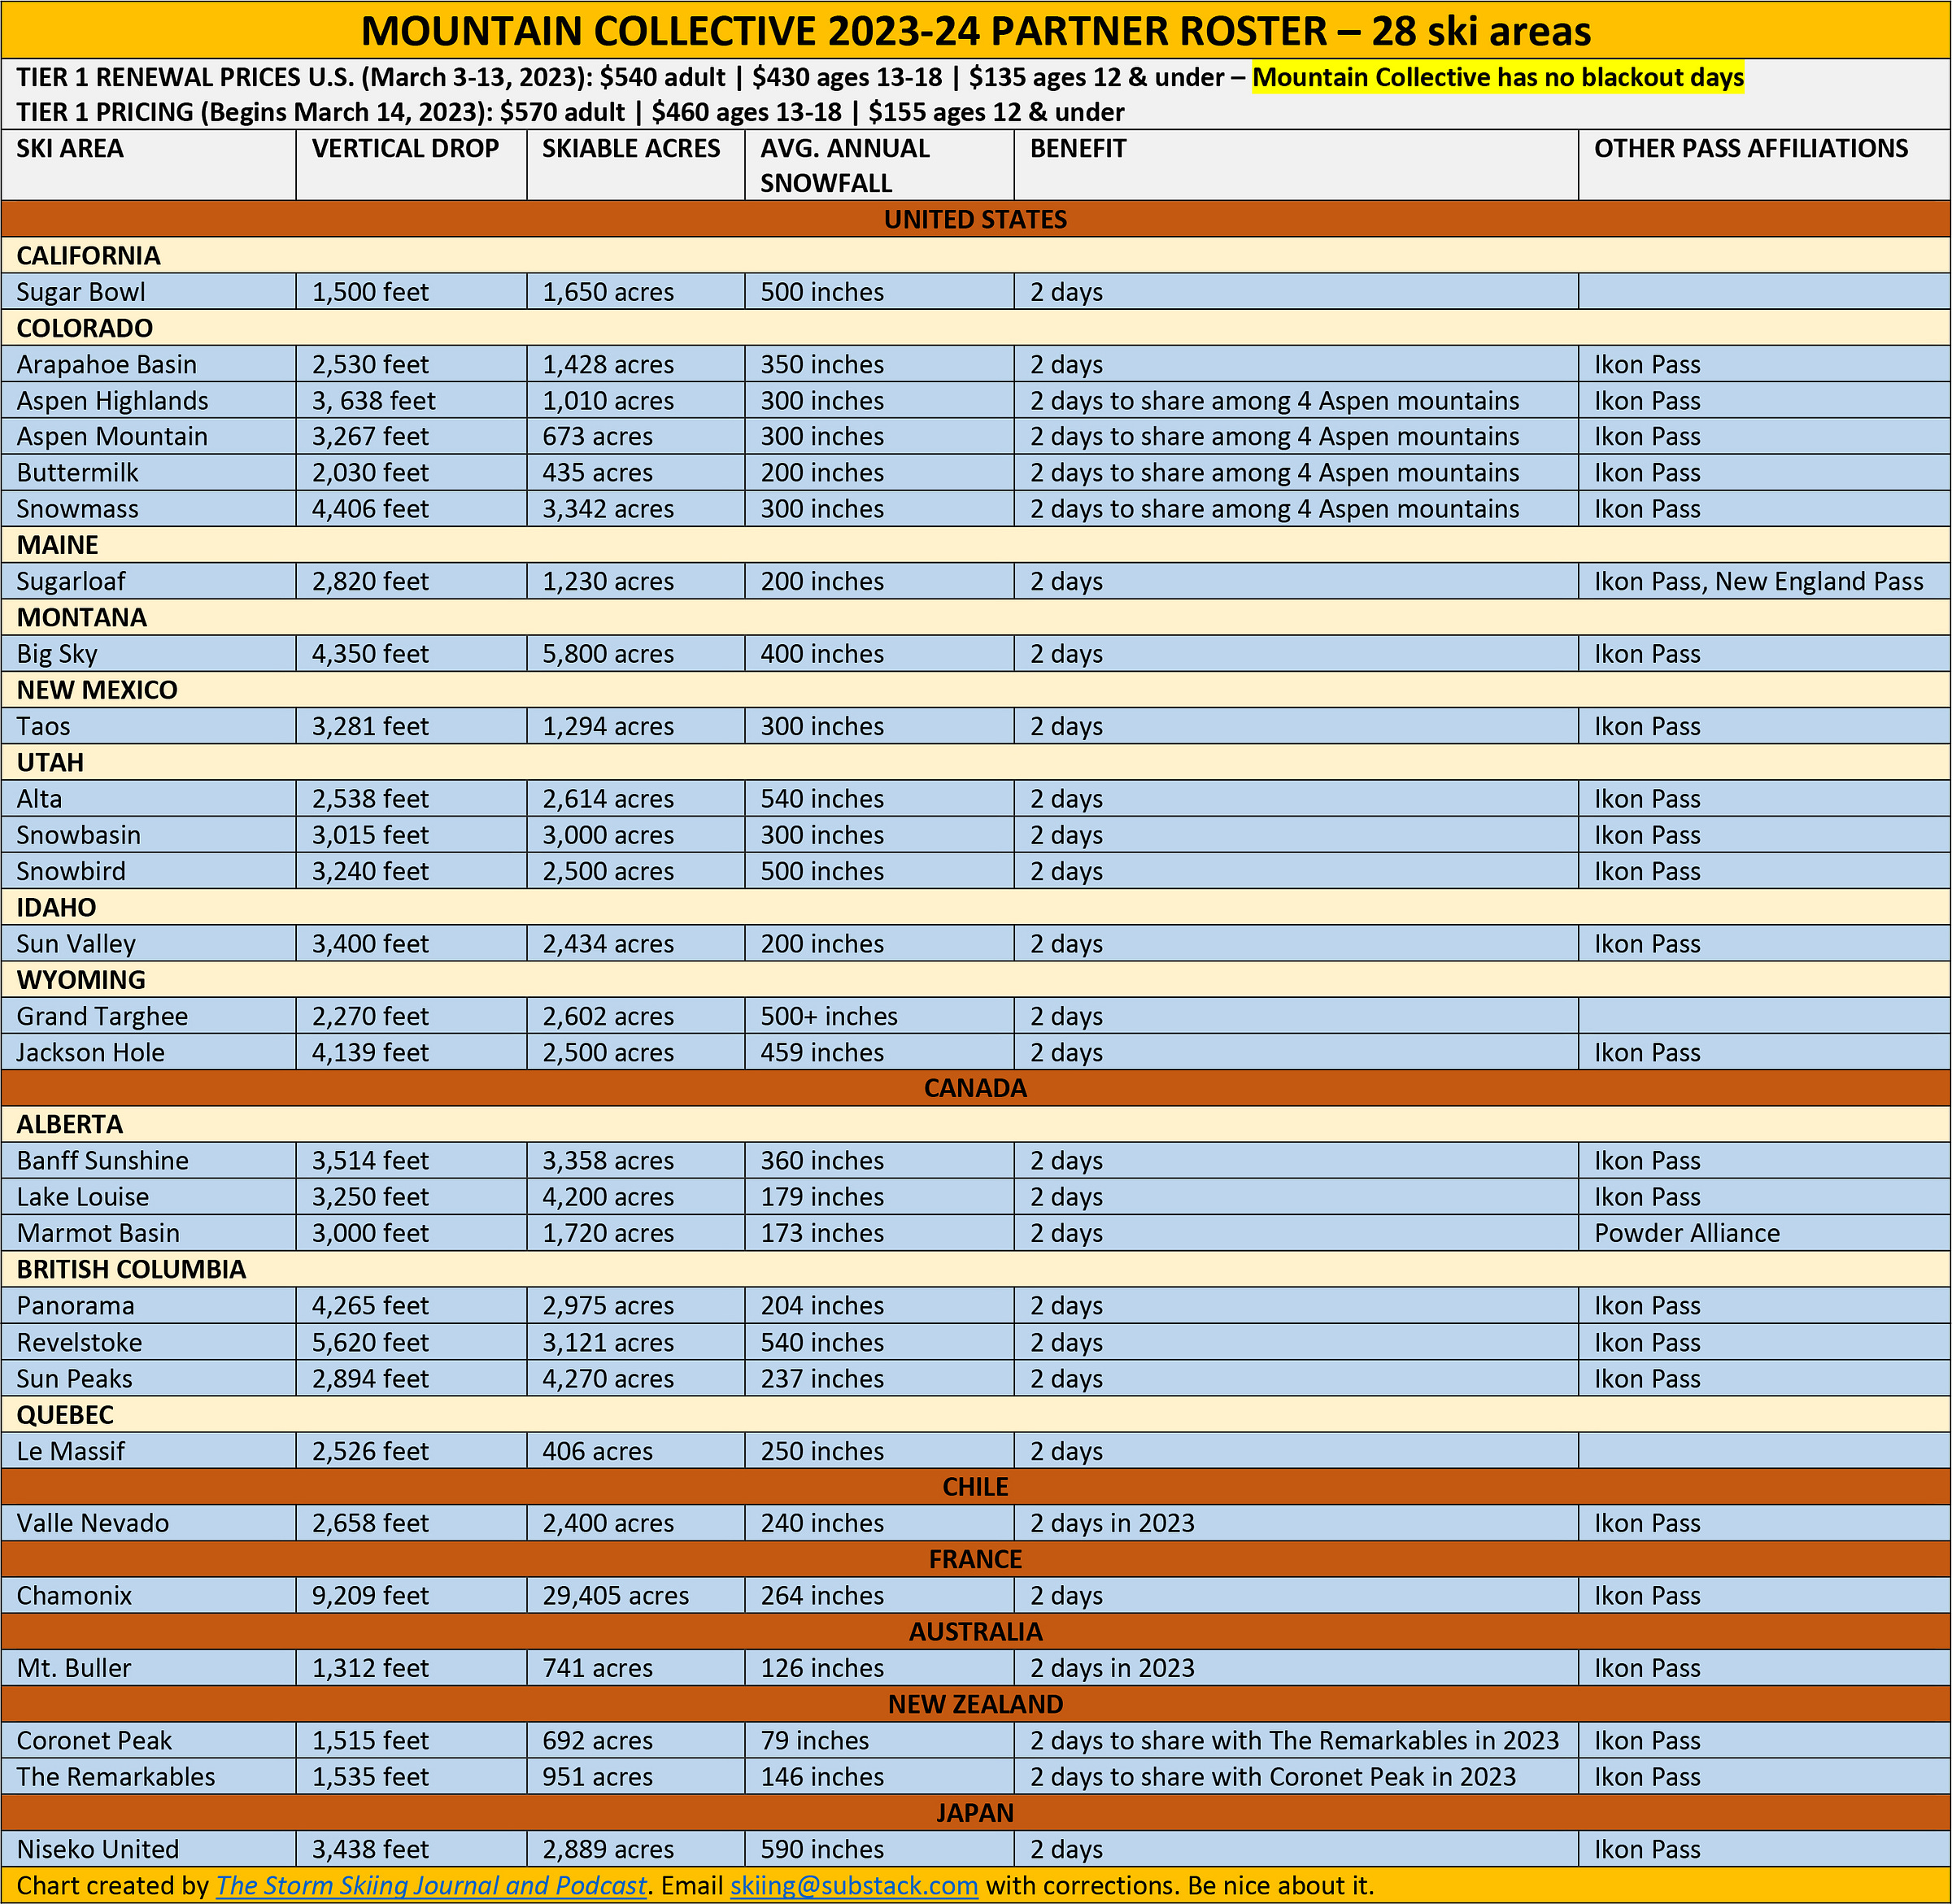Click Snowbird's '3,240 feet' cell

(x=411, y=870)
